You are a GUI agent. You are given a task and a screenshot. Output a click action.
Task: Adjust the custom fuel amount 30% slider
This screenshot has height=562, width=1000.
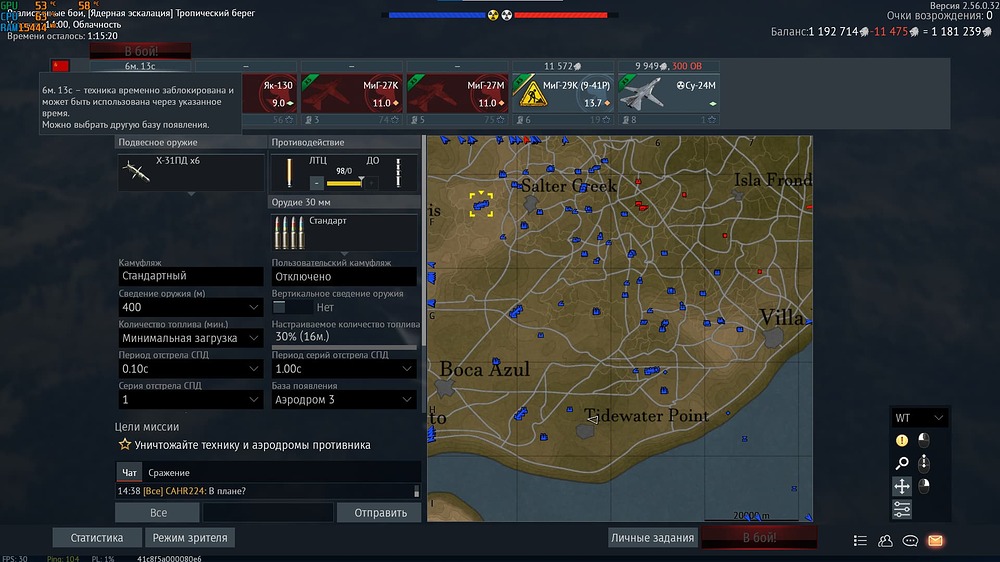pos(344,348)
